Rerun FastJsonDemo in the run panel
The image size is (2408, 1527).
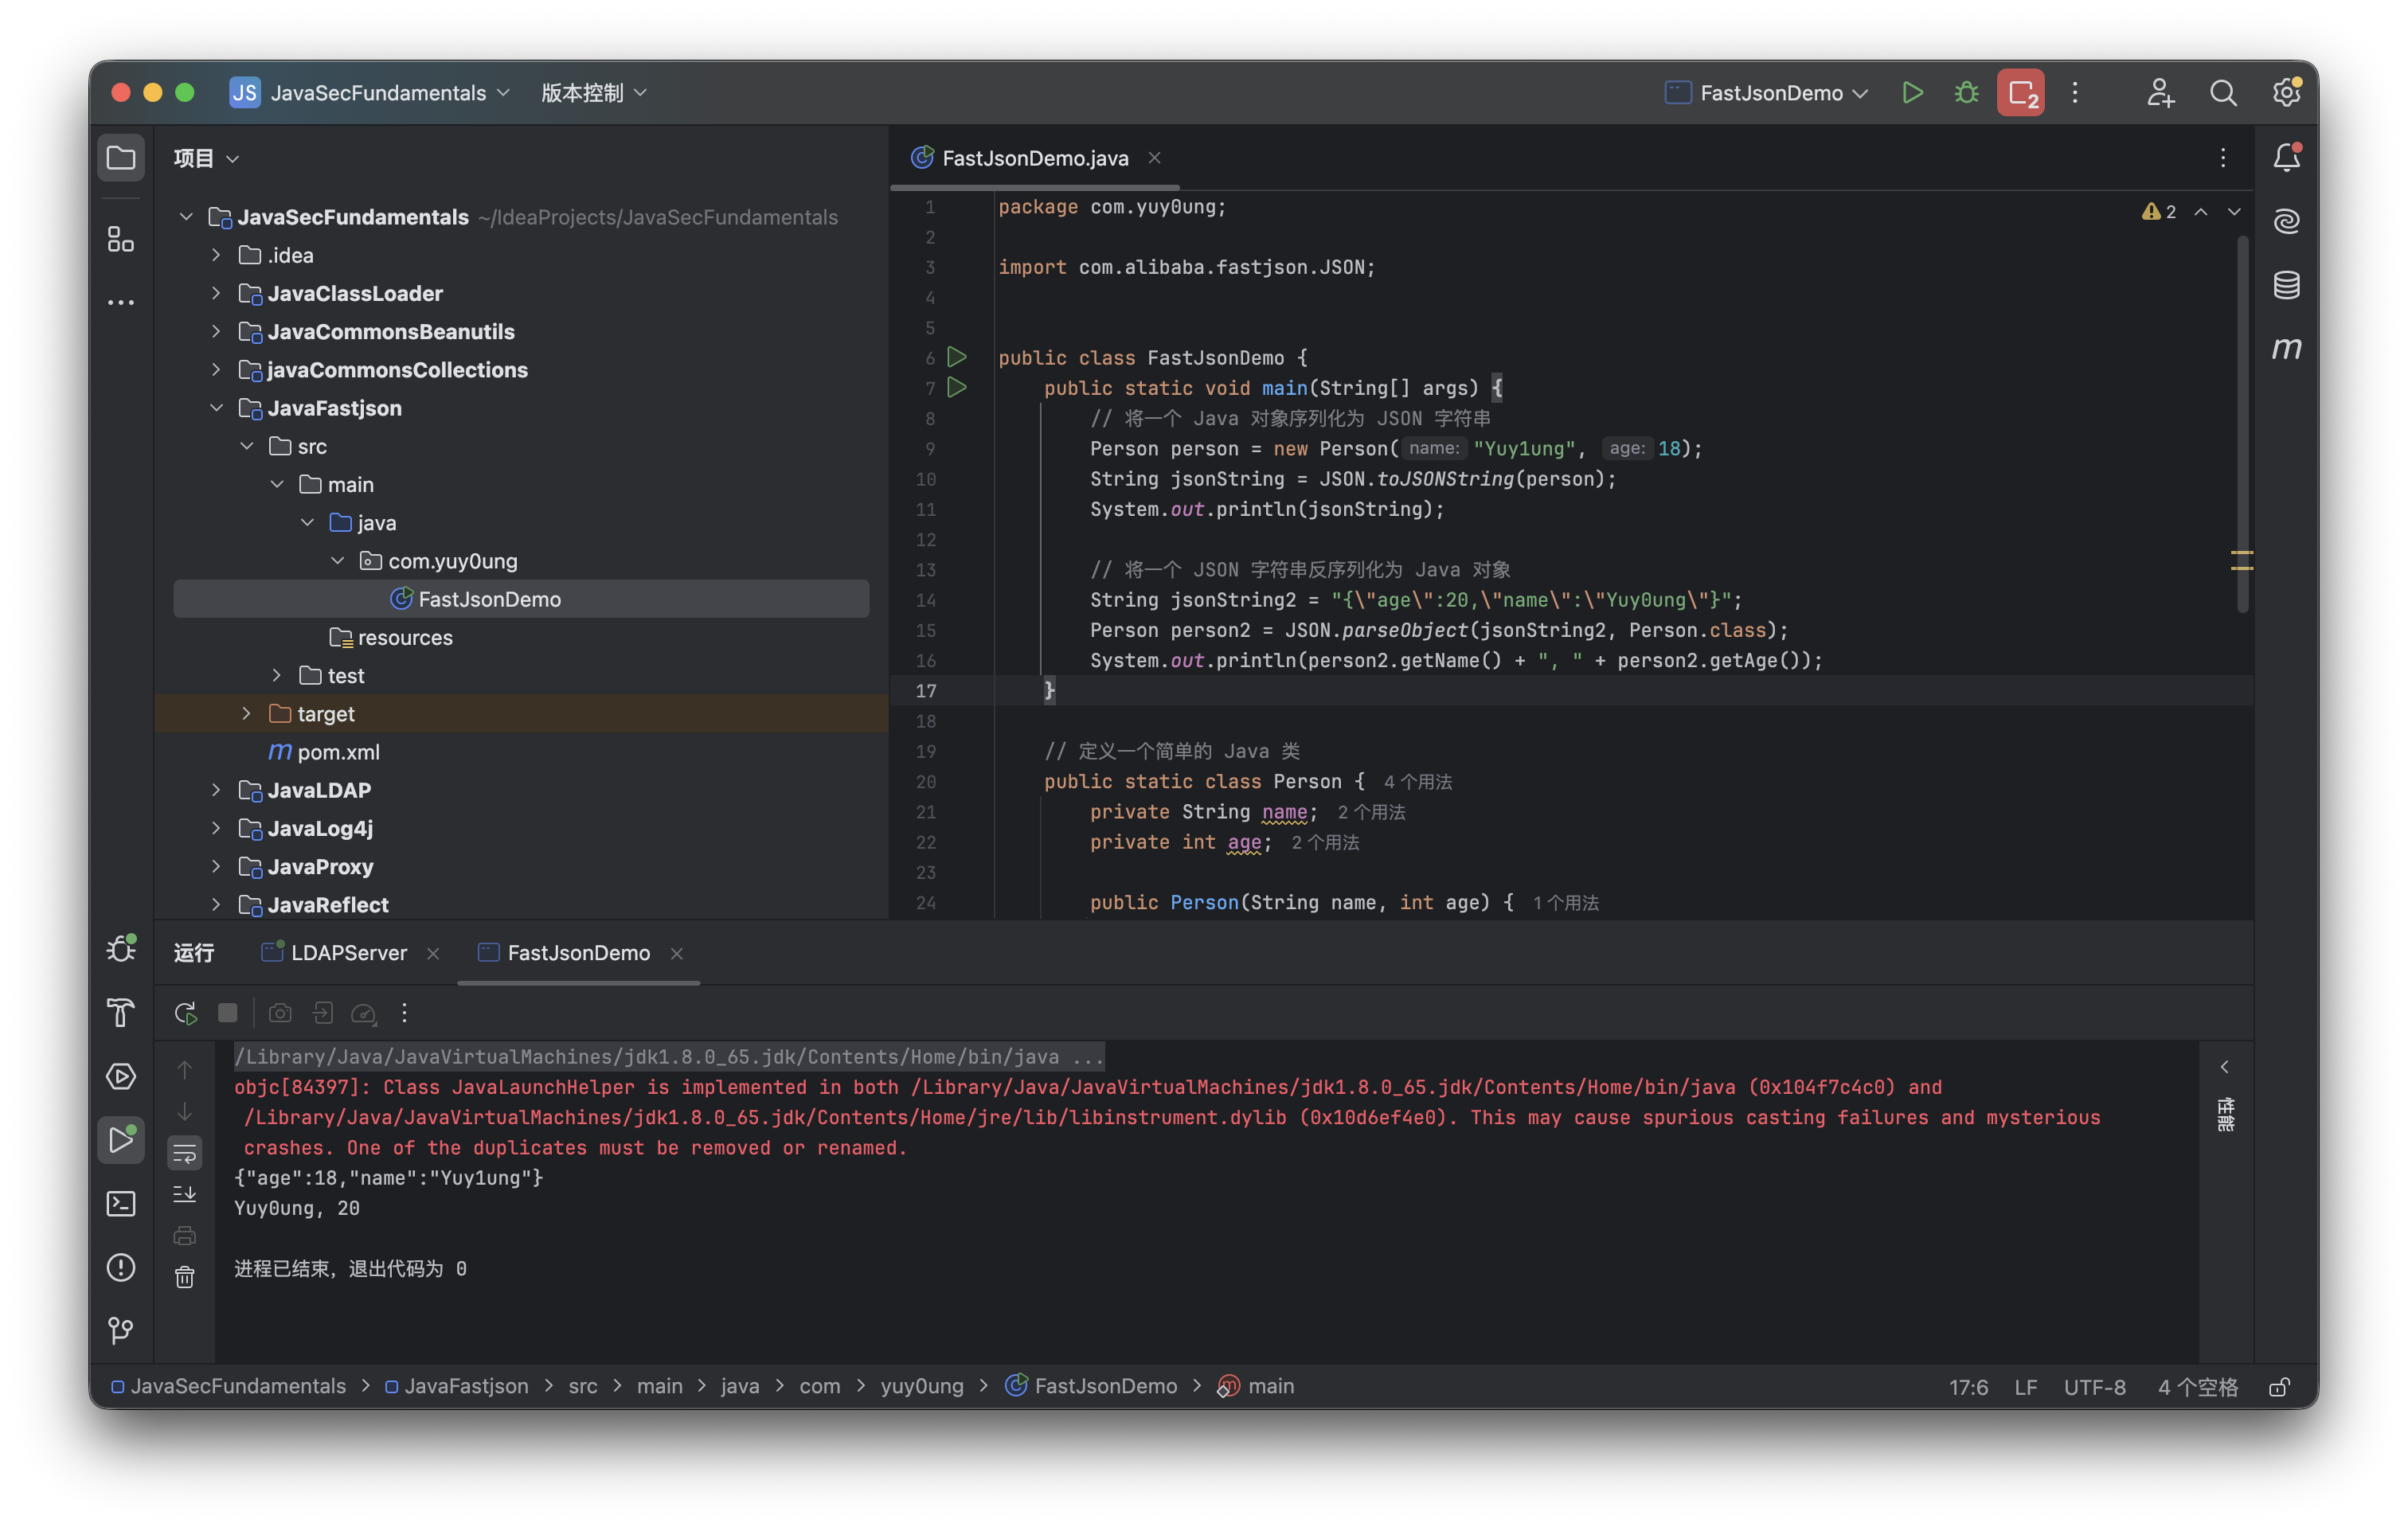tap(185, 1013)
